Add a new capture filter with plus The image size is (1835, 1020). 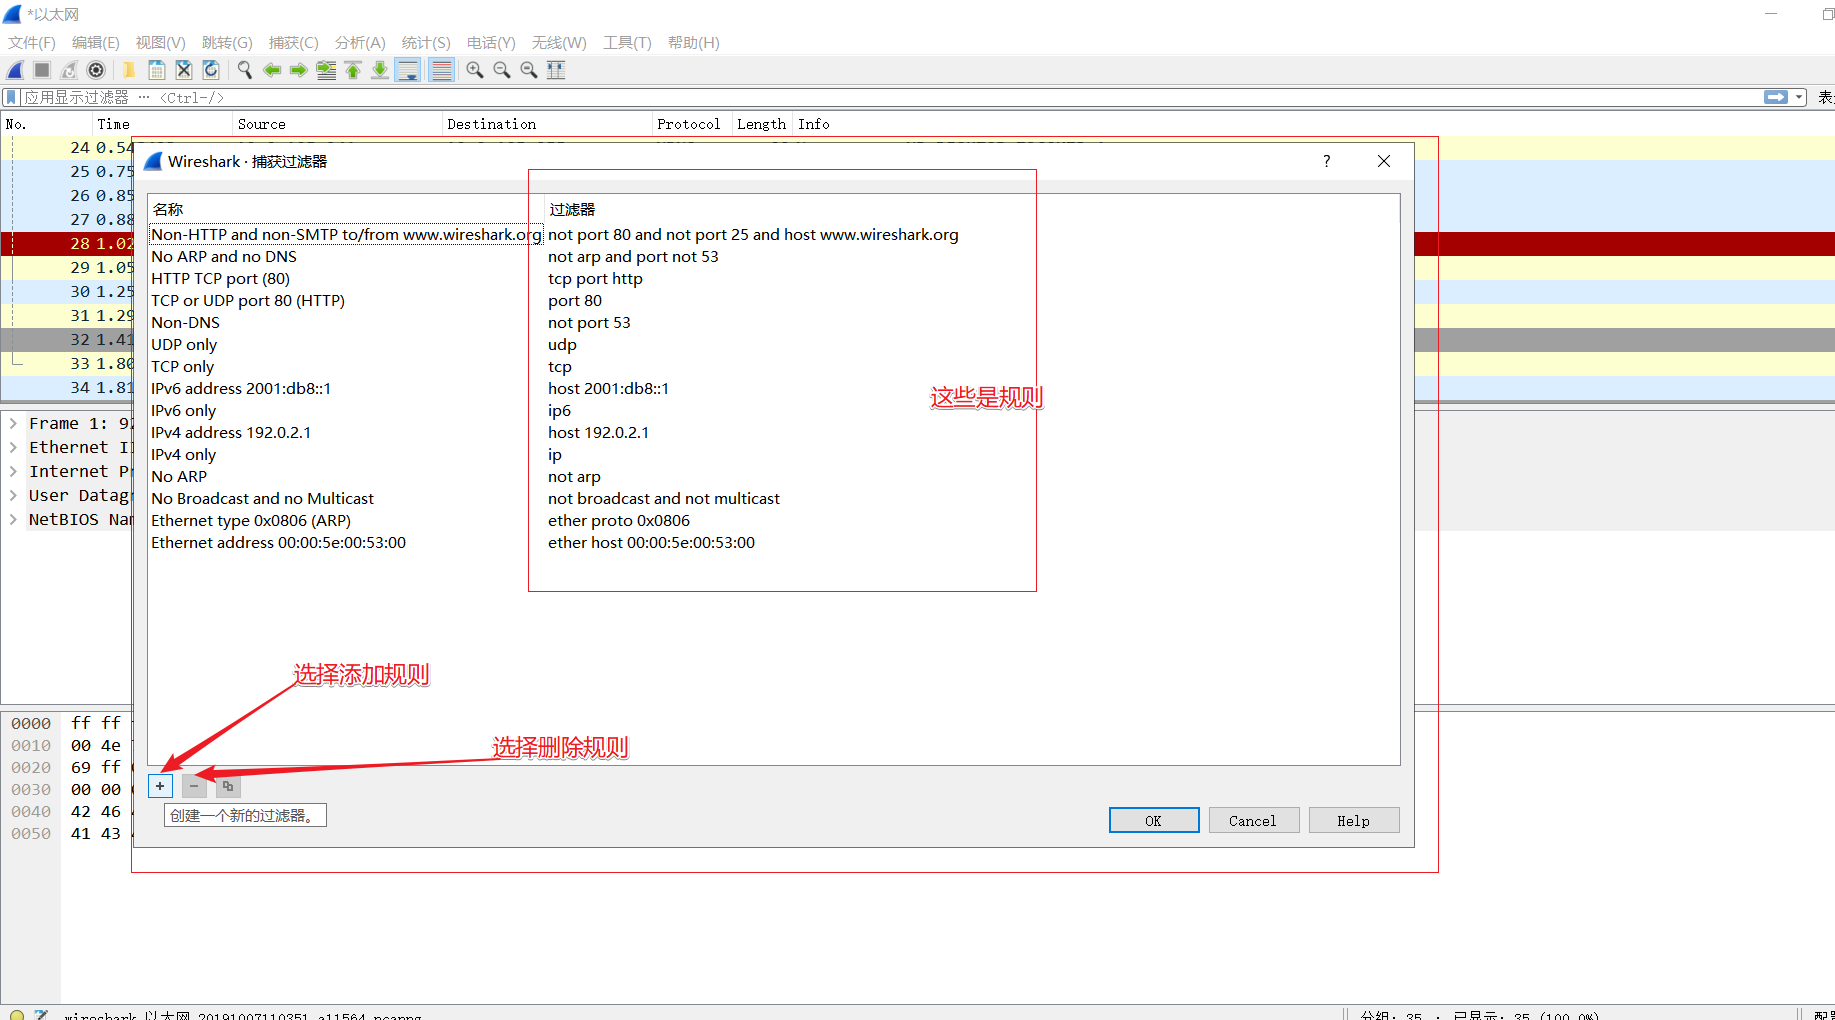point(160,786)
